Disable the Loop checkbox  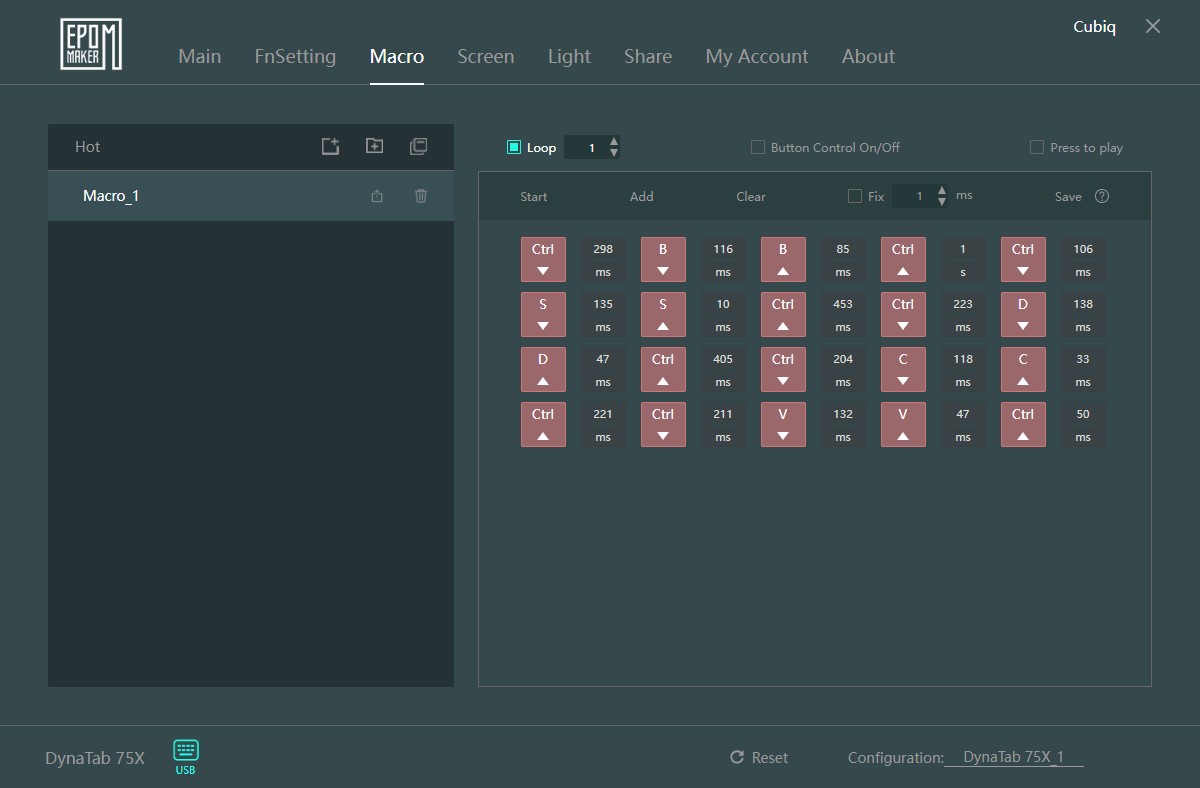[514, 147]
